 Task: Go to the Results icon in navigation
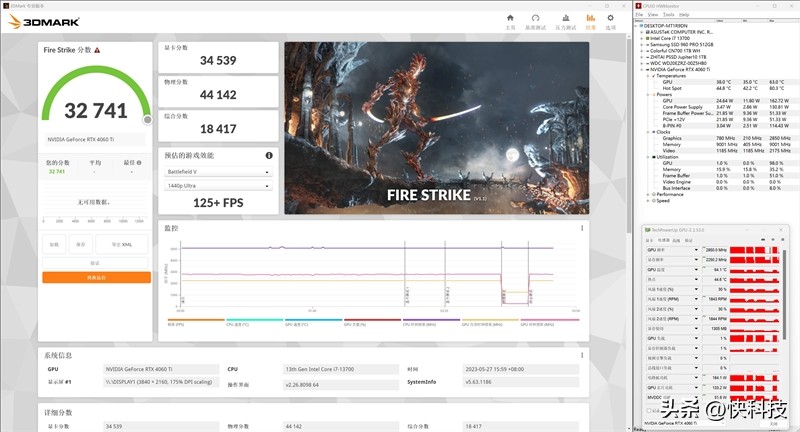[591, 19]
